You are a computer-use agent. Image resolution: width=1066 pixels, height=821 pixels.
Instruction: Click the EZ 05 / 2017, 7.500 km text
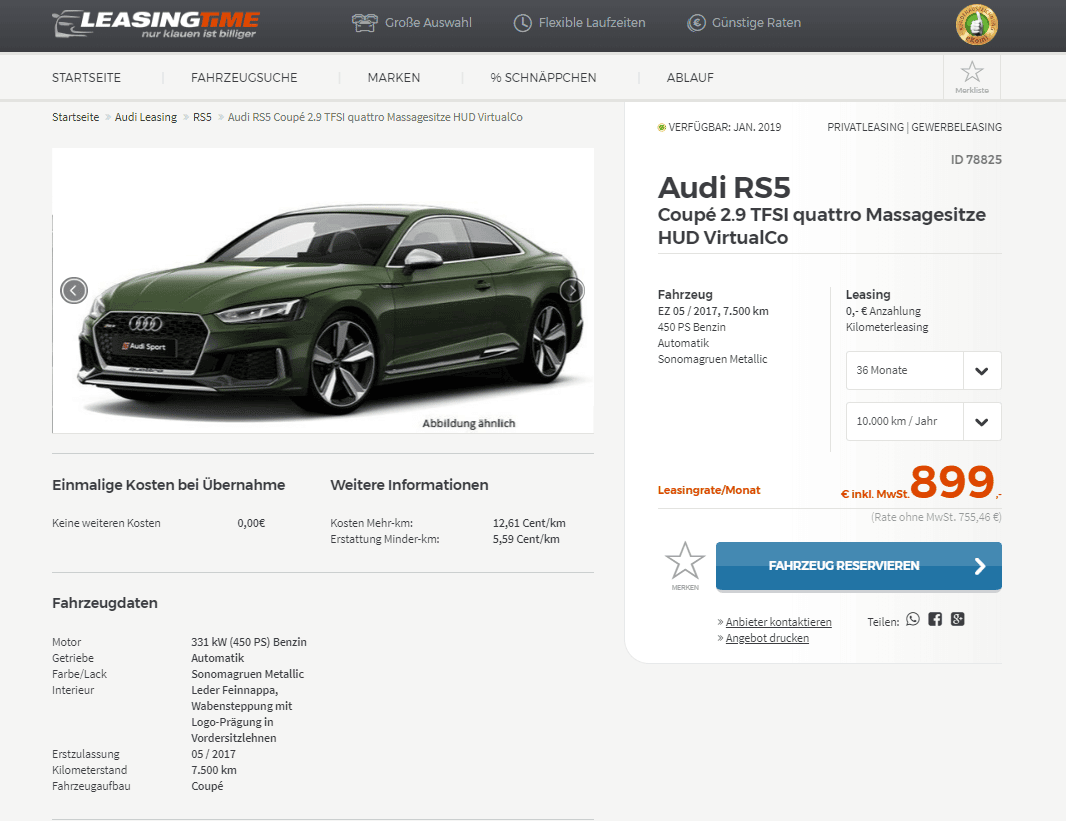point(713,311)
